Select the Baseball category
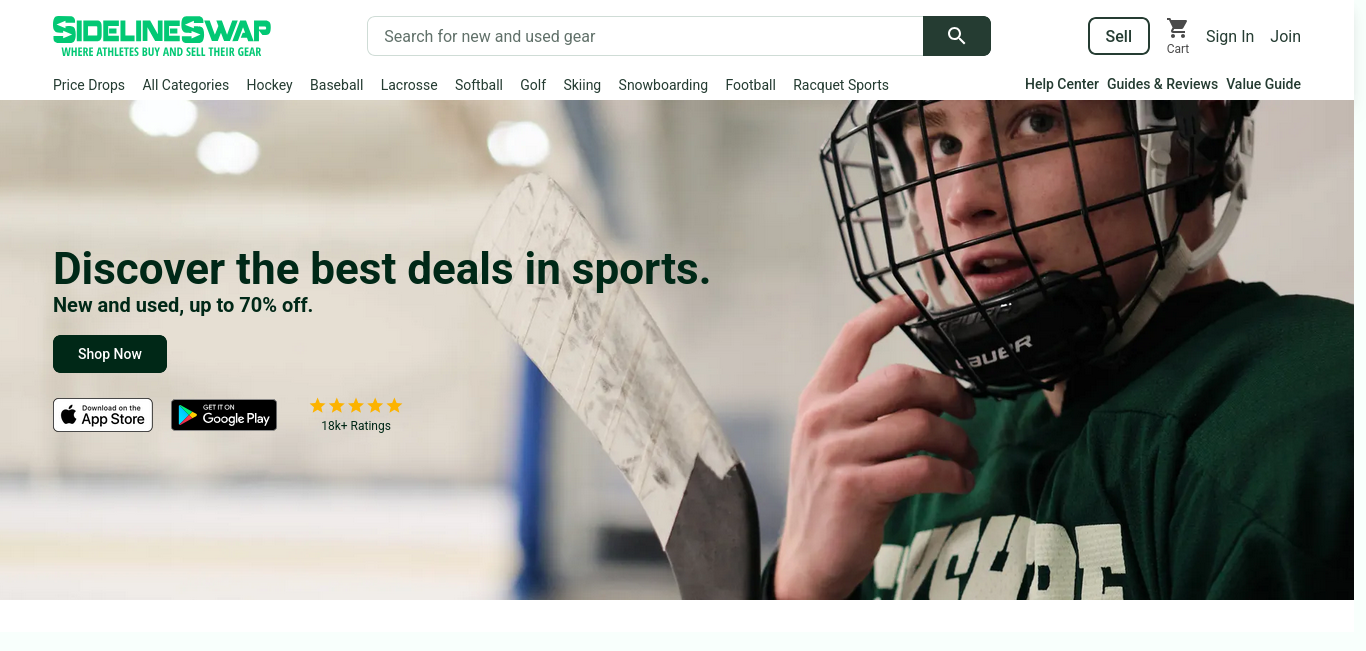Screen dimensions: 1366x651 point(336,85)
